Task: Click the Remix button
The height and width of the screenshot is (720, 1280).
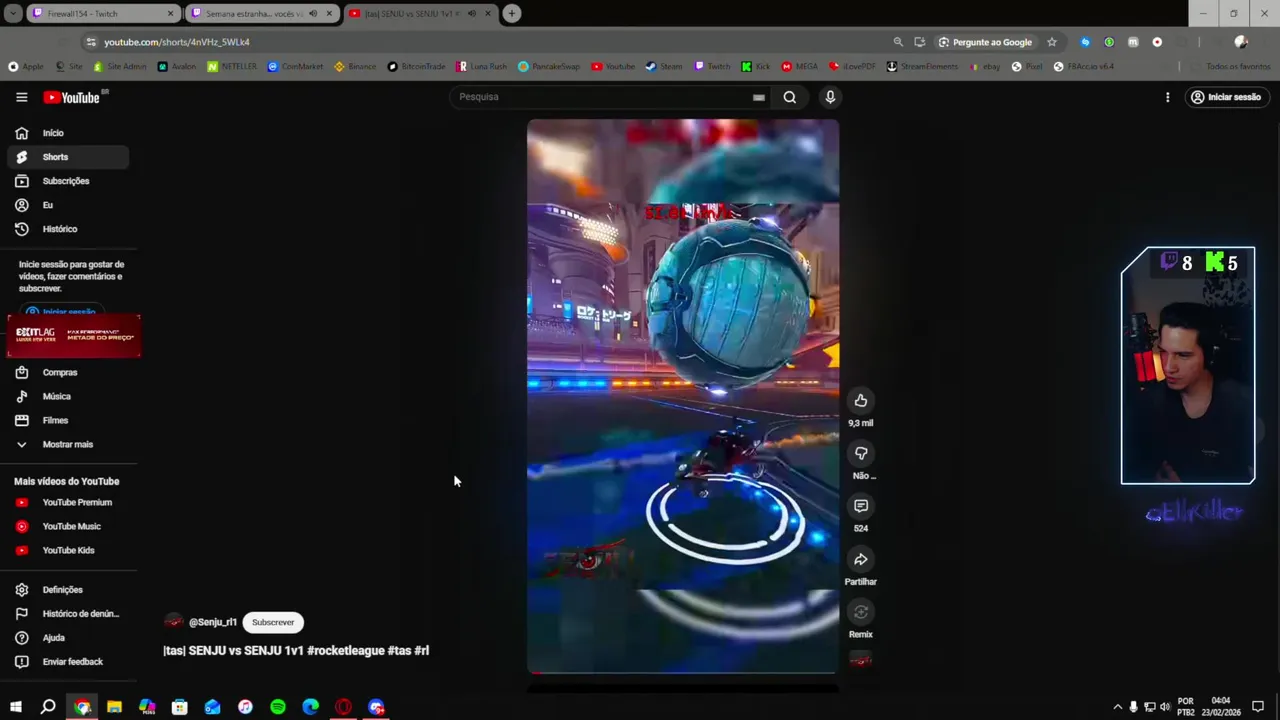Action: pos(860,612)
